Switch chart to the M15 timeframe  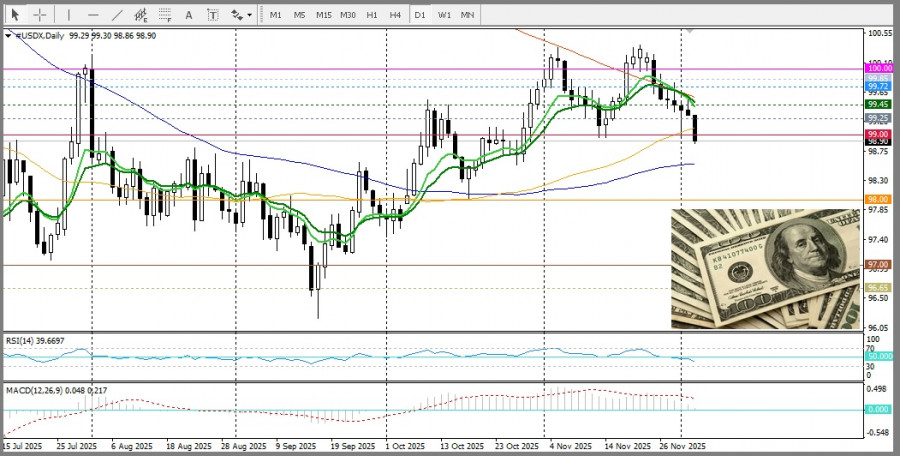(324, 15)
